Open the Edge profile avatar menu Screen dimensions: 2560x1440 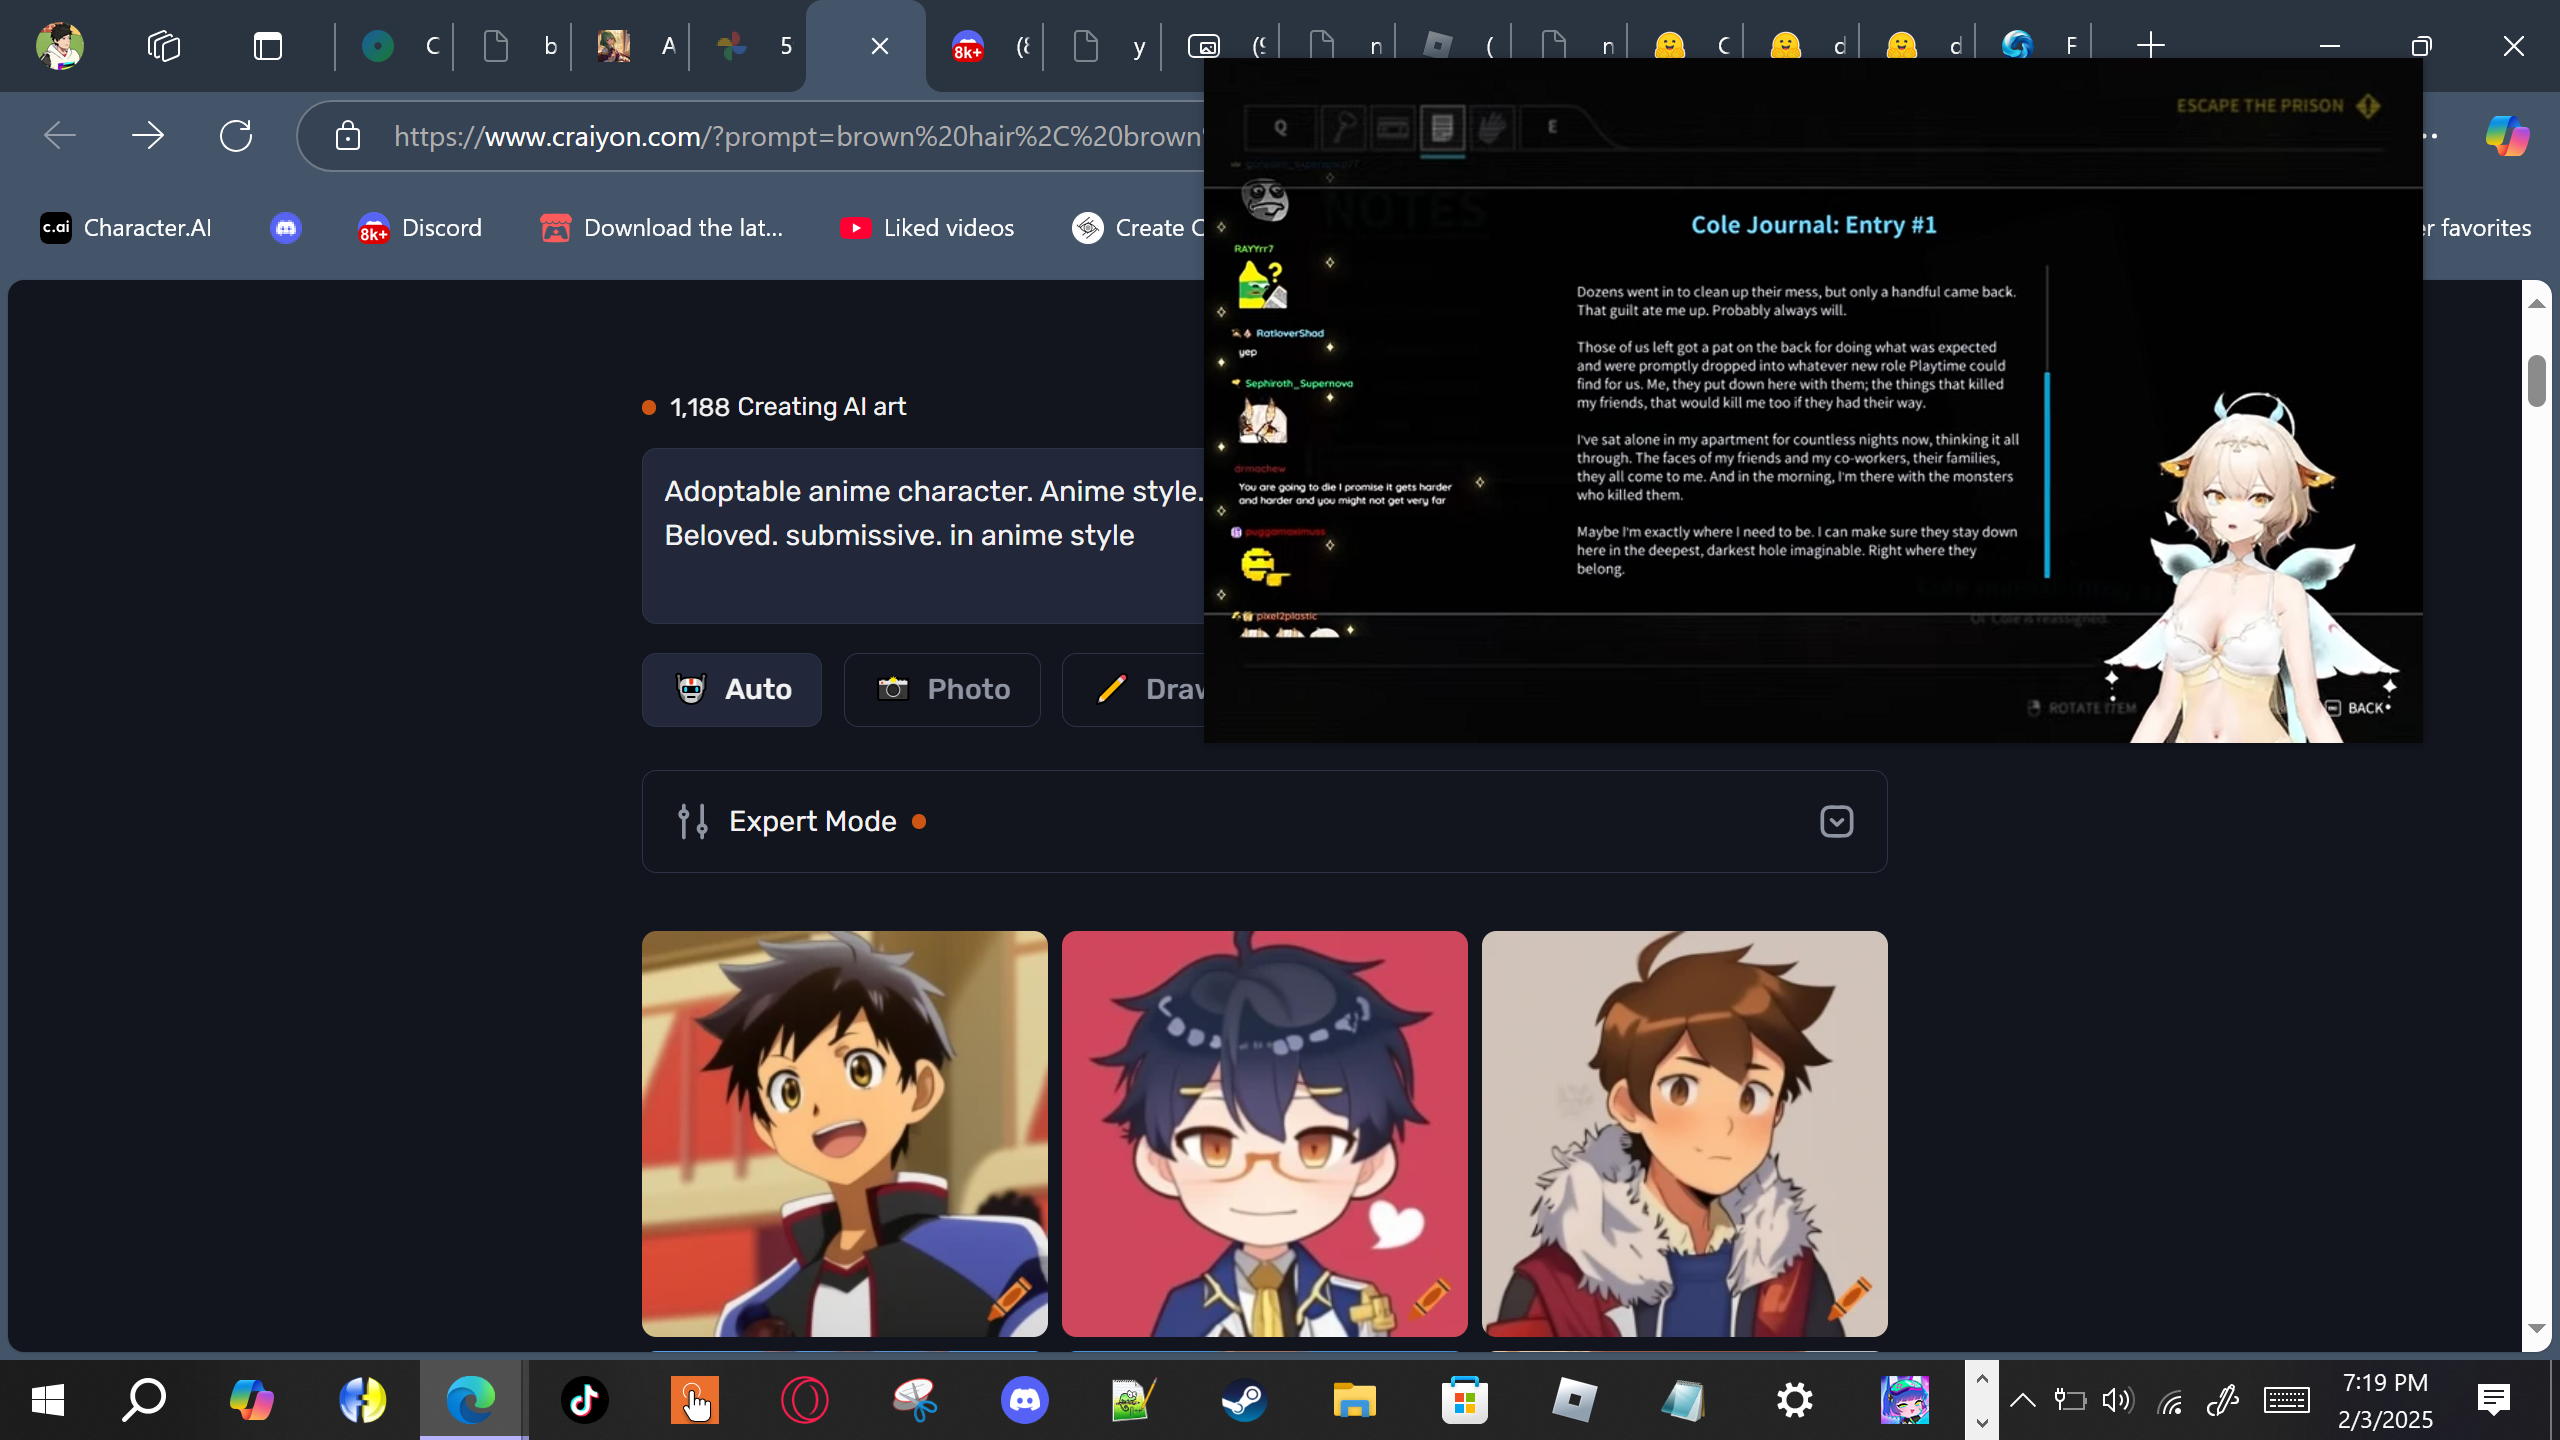59,46
